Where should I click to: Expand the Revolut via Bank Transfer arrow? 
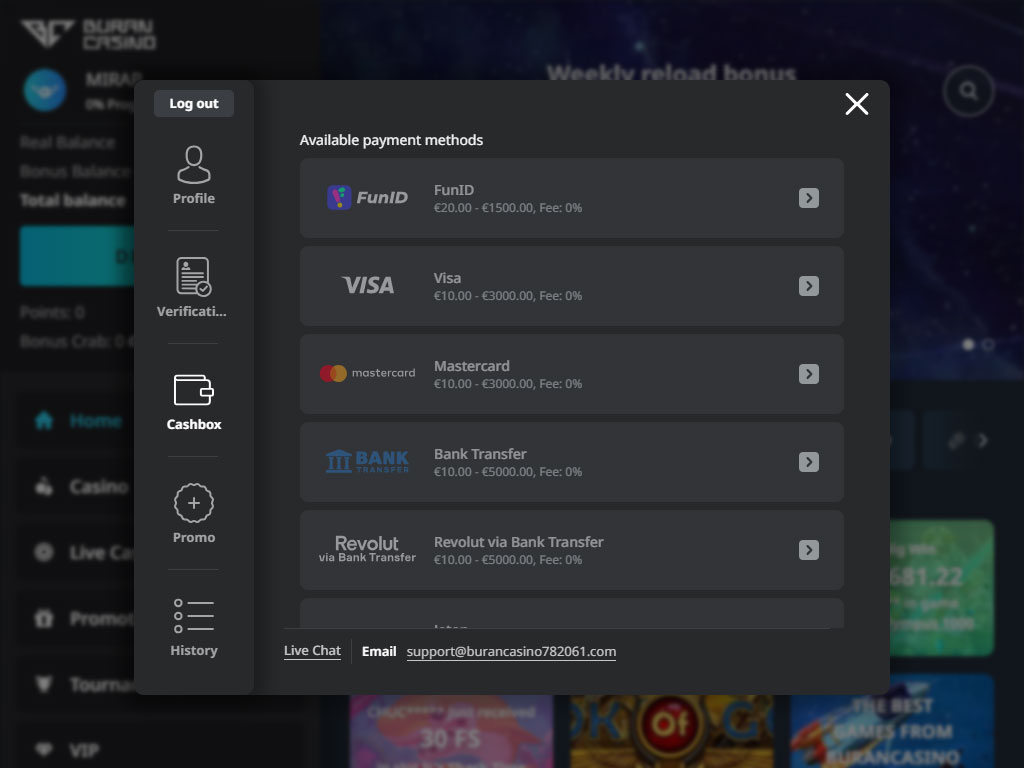tap(808, 550)
